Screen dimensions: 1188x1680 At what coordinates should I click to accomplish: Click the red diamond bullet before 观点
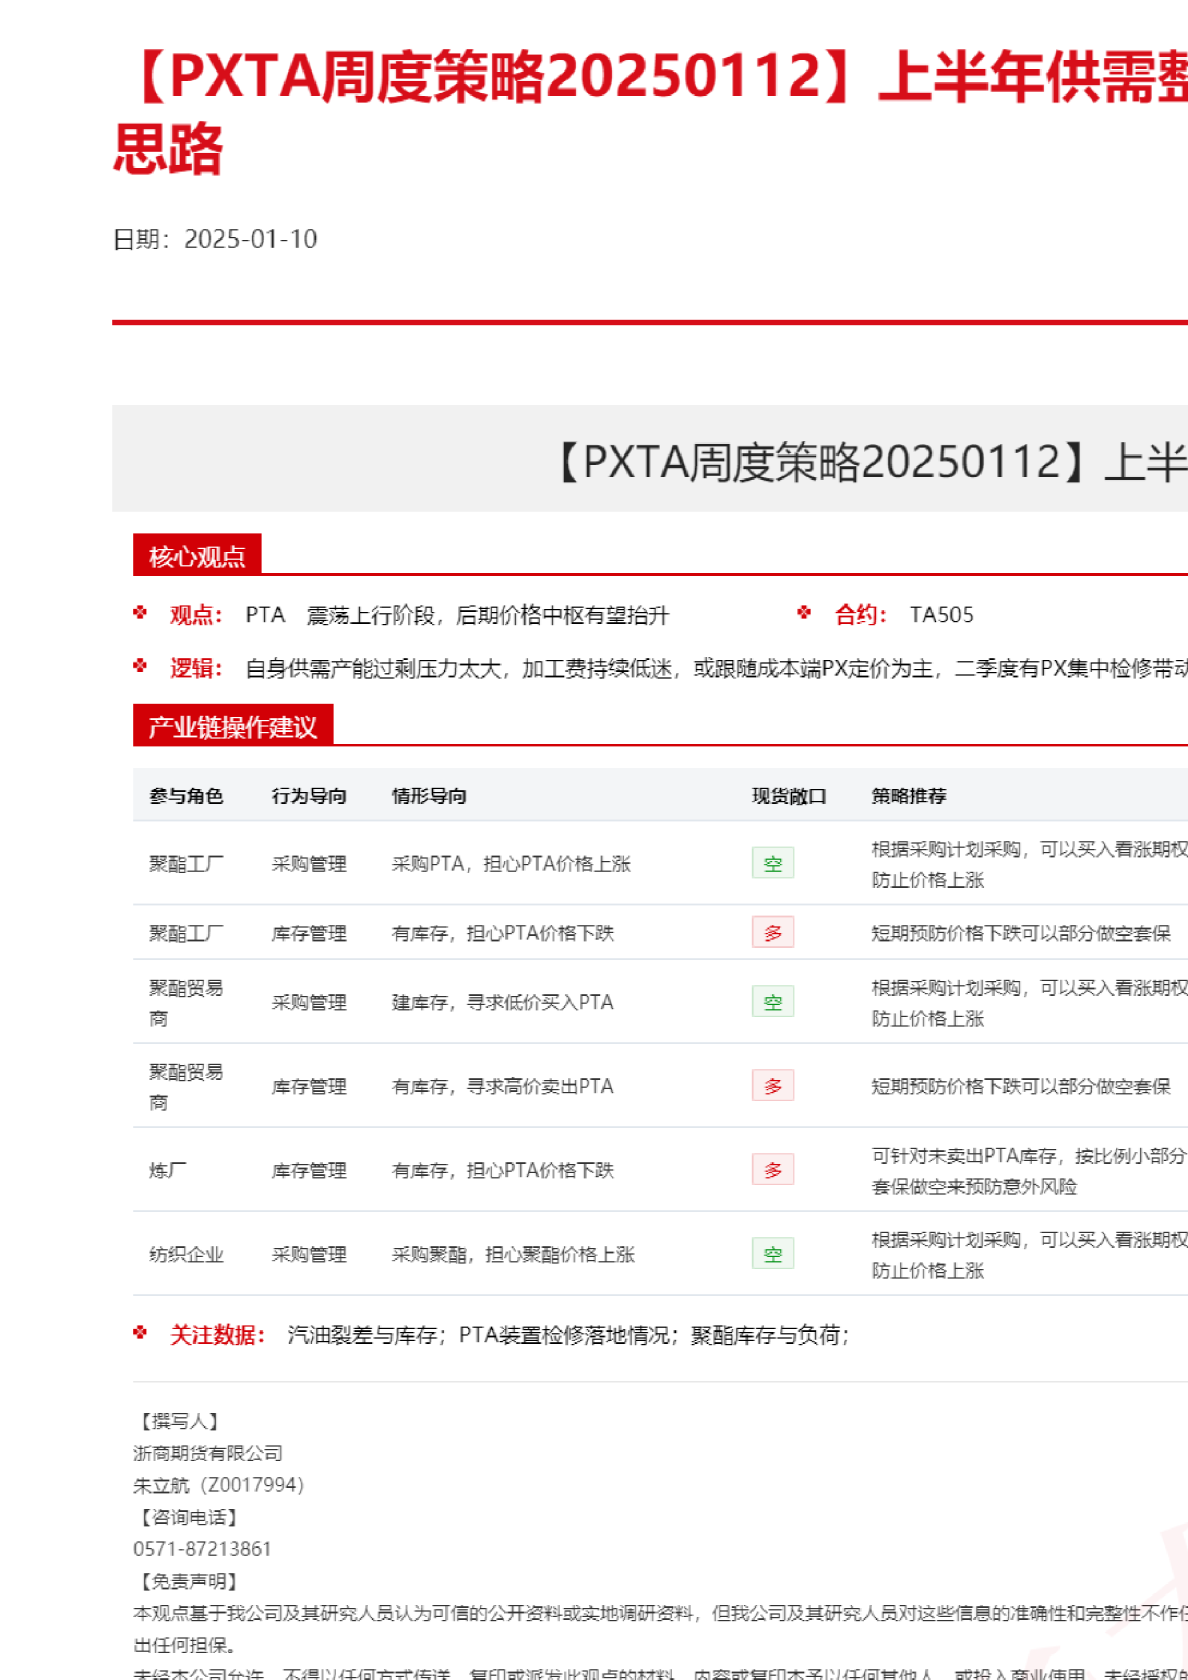pyautogui.click(x=140, y=613)
